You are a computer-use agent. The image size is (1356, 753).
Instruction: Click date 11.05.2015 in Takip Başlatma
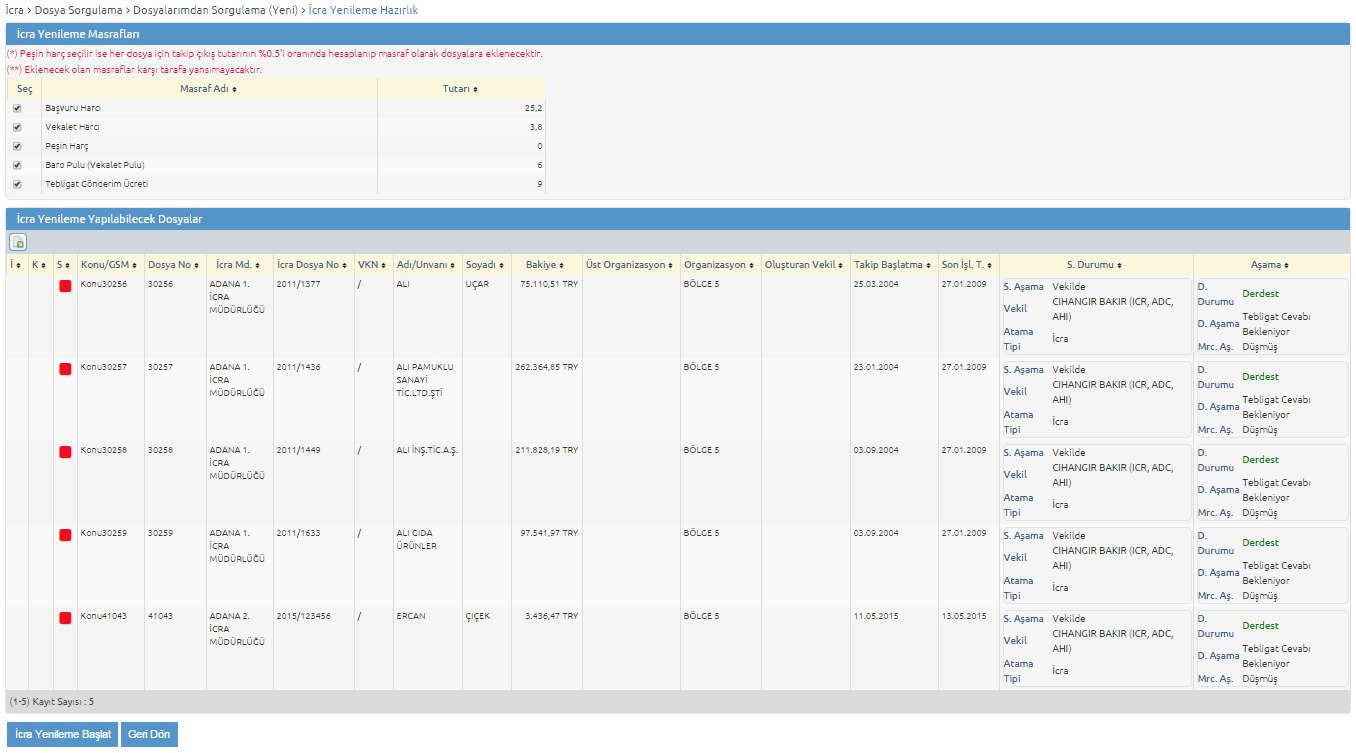[x=876, y=616]
